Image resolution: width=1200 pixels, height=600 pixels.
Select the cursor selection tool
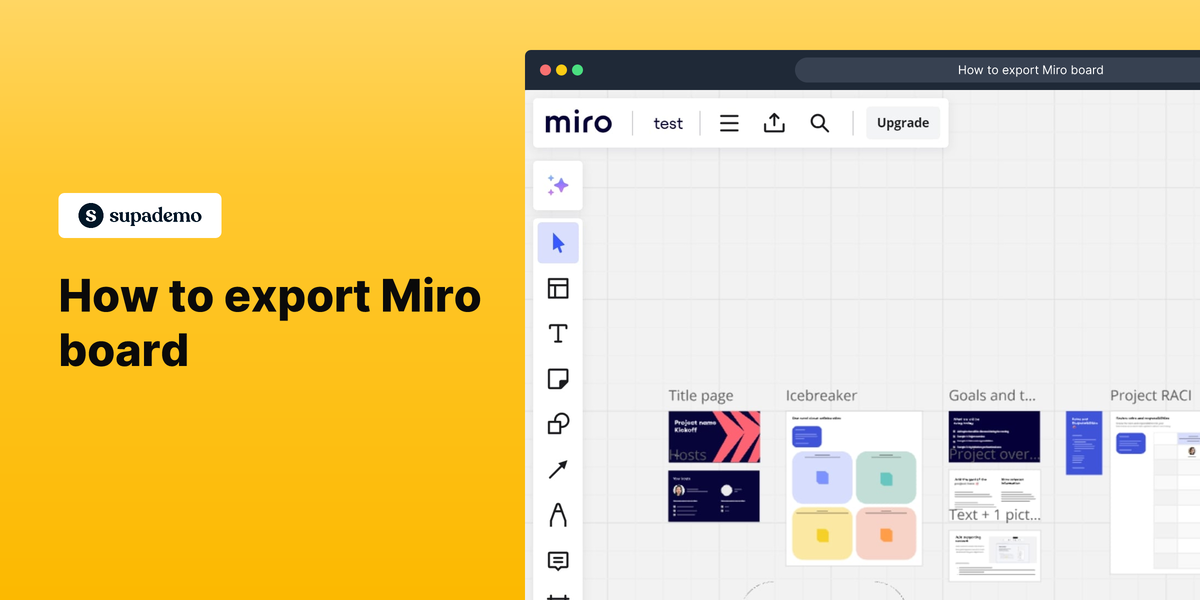pos(558,243)
